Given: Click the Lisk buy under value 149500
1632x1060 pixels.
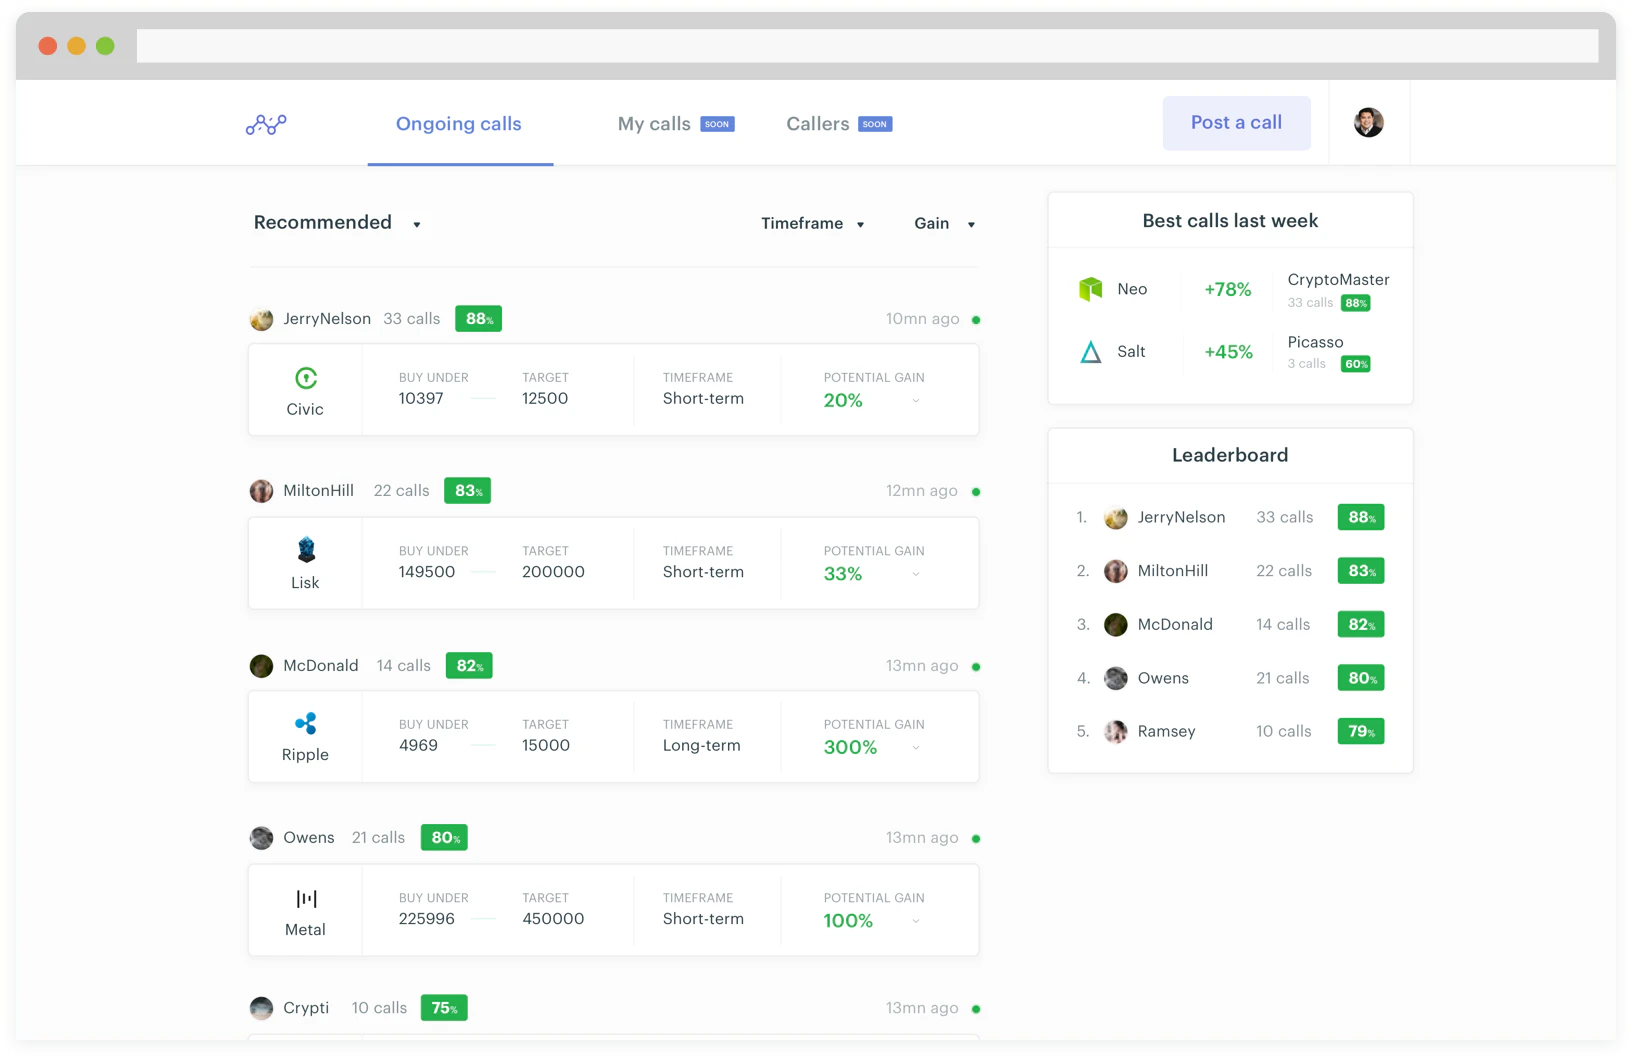Looking at the screenshot, I should pos(427,572).
